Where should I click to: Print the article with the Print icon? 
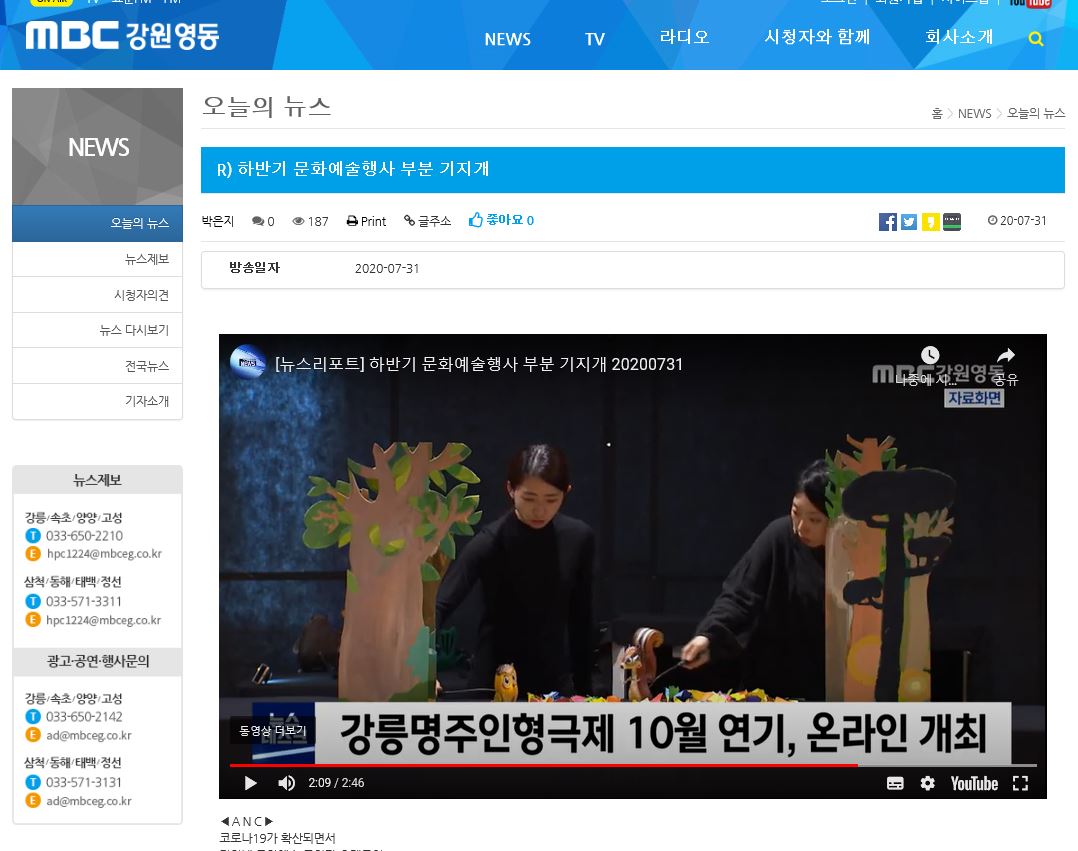366,221
